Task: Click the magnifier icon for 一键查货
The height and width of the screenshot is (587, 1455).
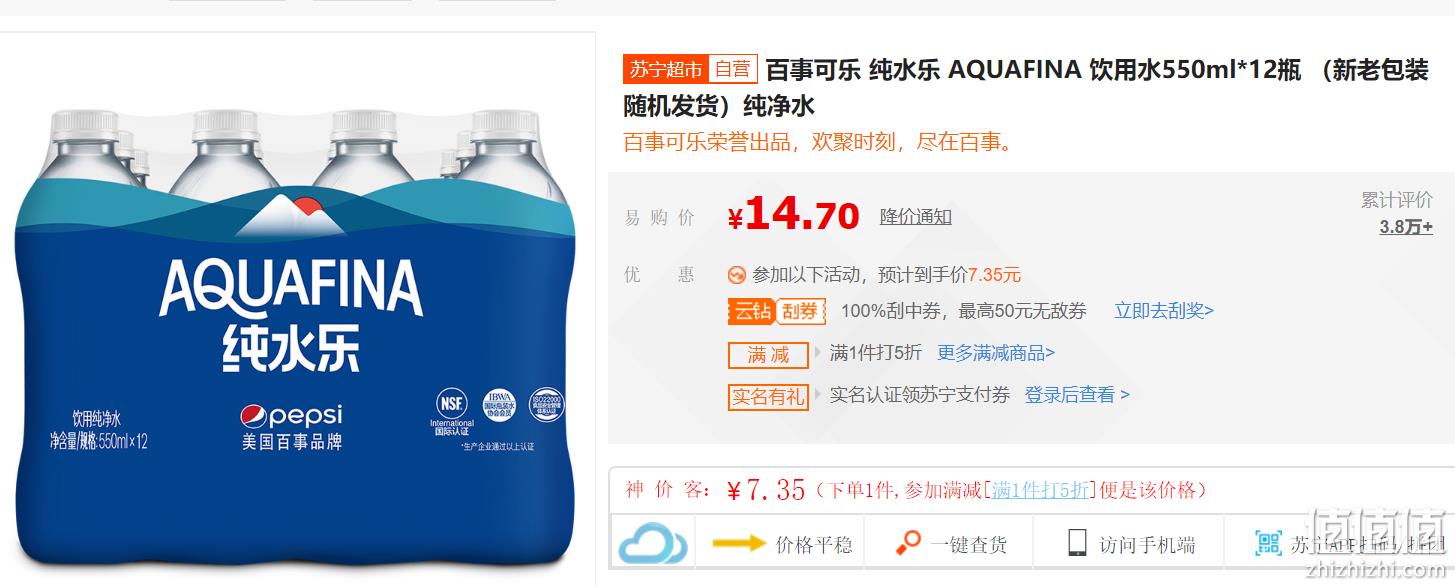Action: point(908,543)
